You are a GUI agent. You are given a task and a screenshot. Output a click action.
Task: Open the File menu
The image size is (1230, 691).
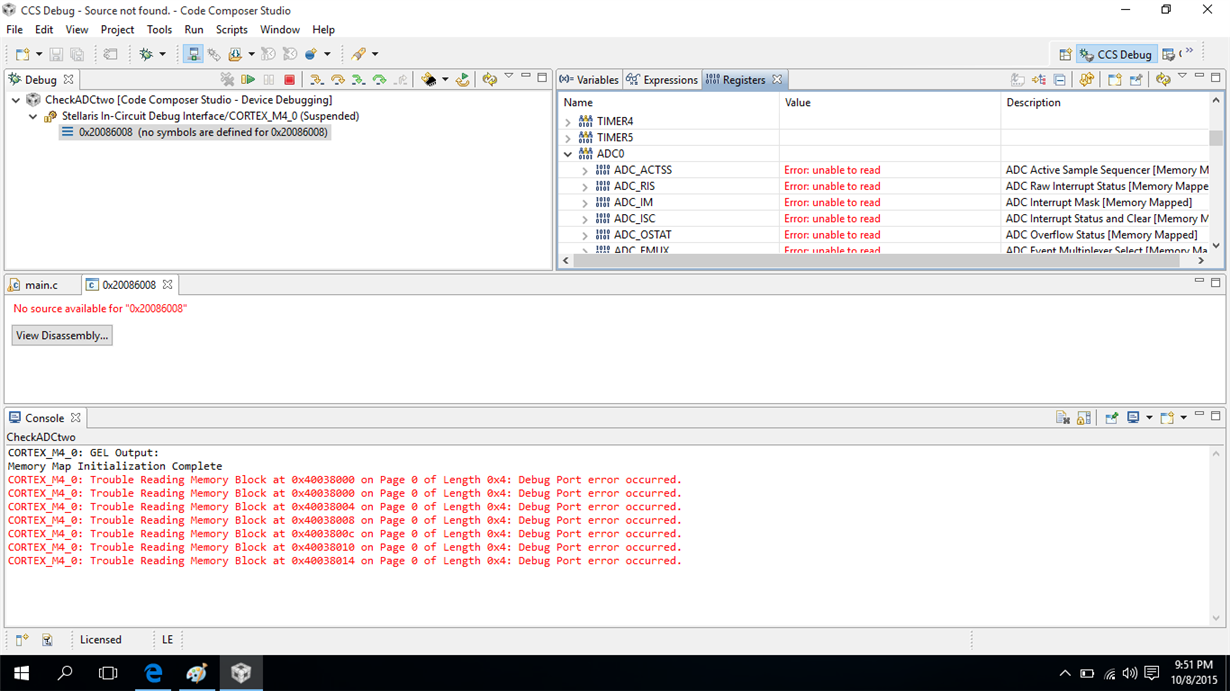(x=15, y=30)
